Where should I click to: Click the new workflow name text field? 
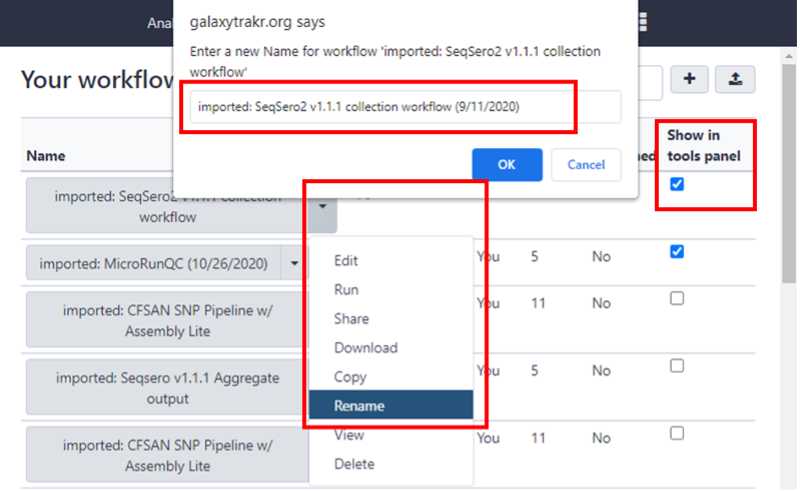click(x=405, y=107)
